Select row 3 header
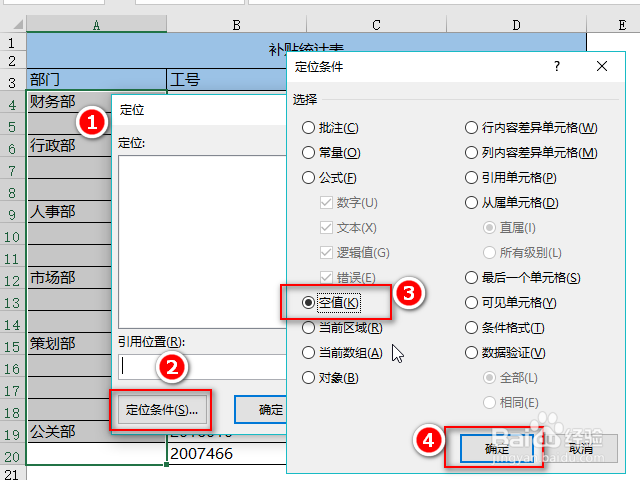The width and height of the screenshot is (640, 480). pyautogui.click(x=12, y=82)
